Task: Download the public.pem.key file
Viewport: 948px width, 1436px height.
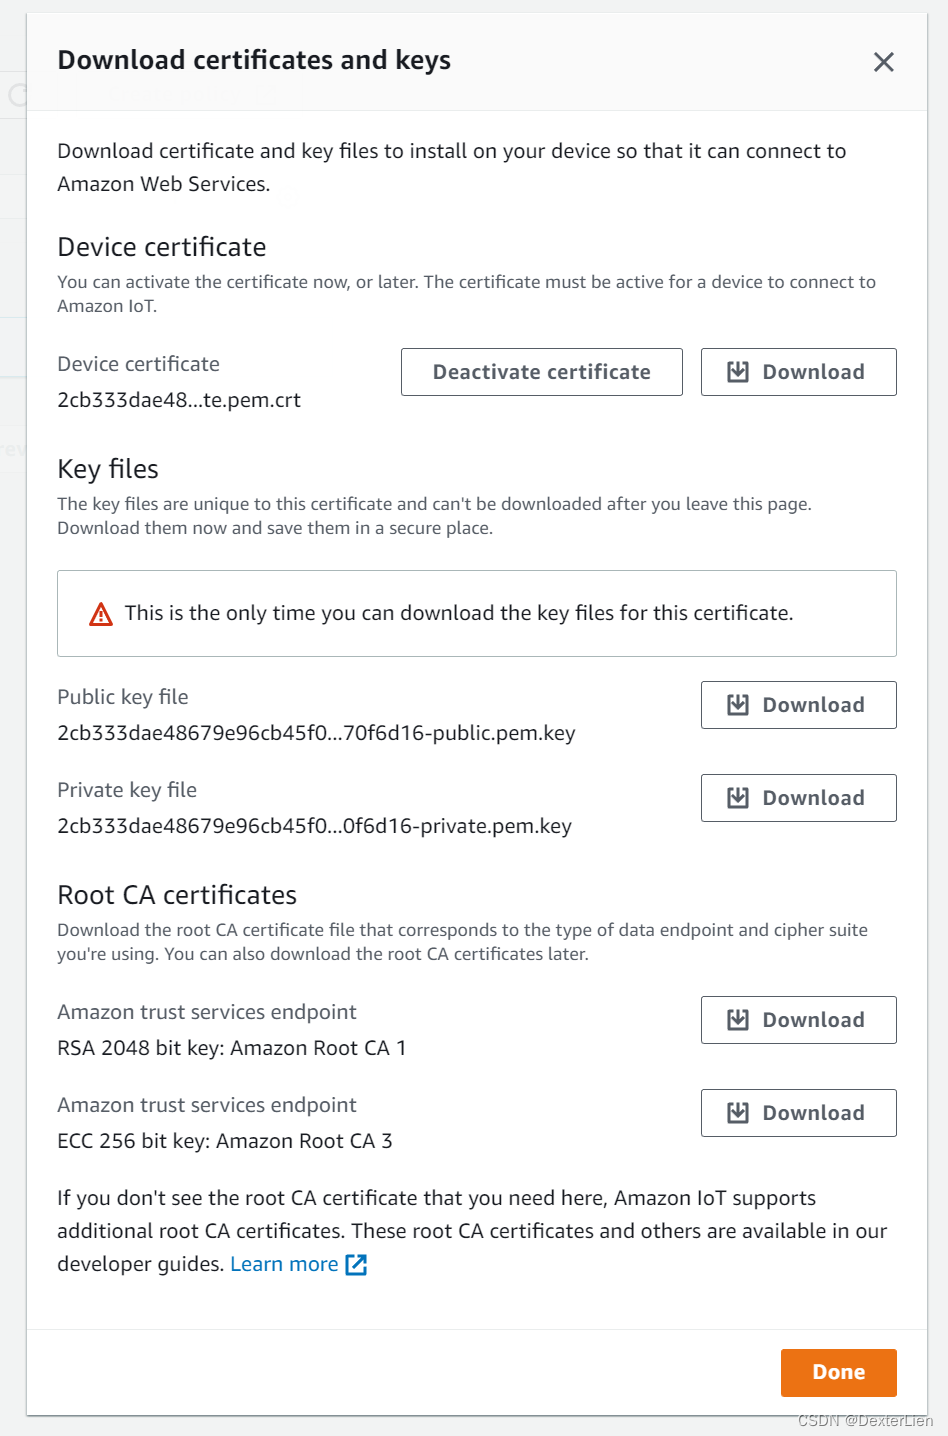Action: click(799, 705)
